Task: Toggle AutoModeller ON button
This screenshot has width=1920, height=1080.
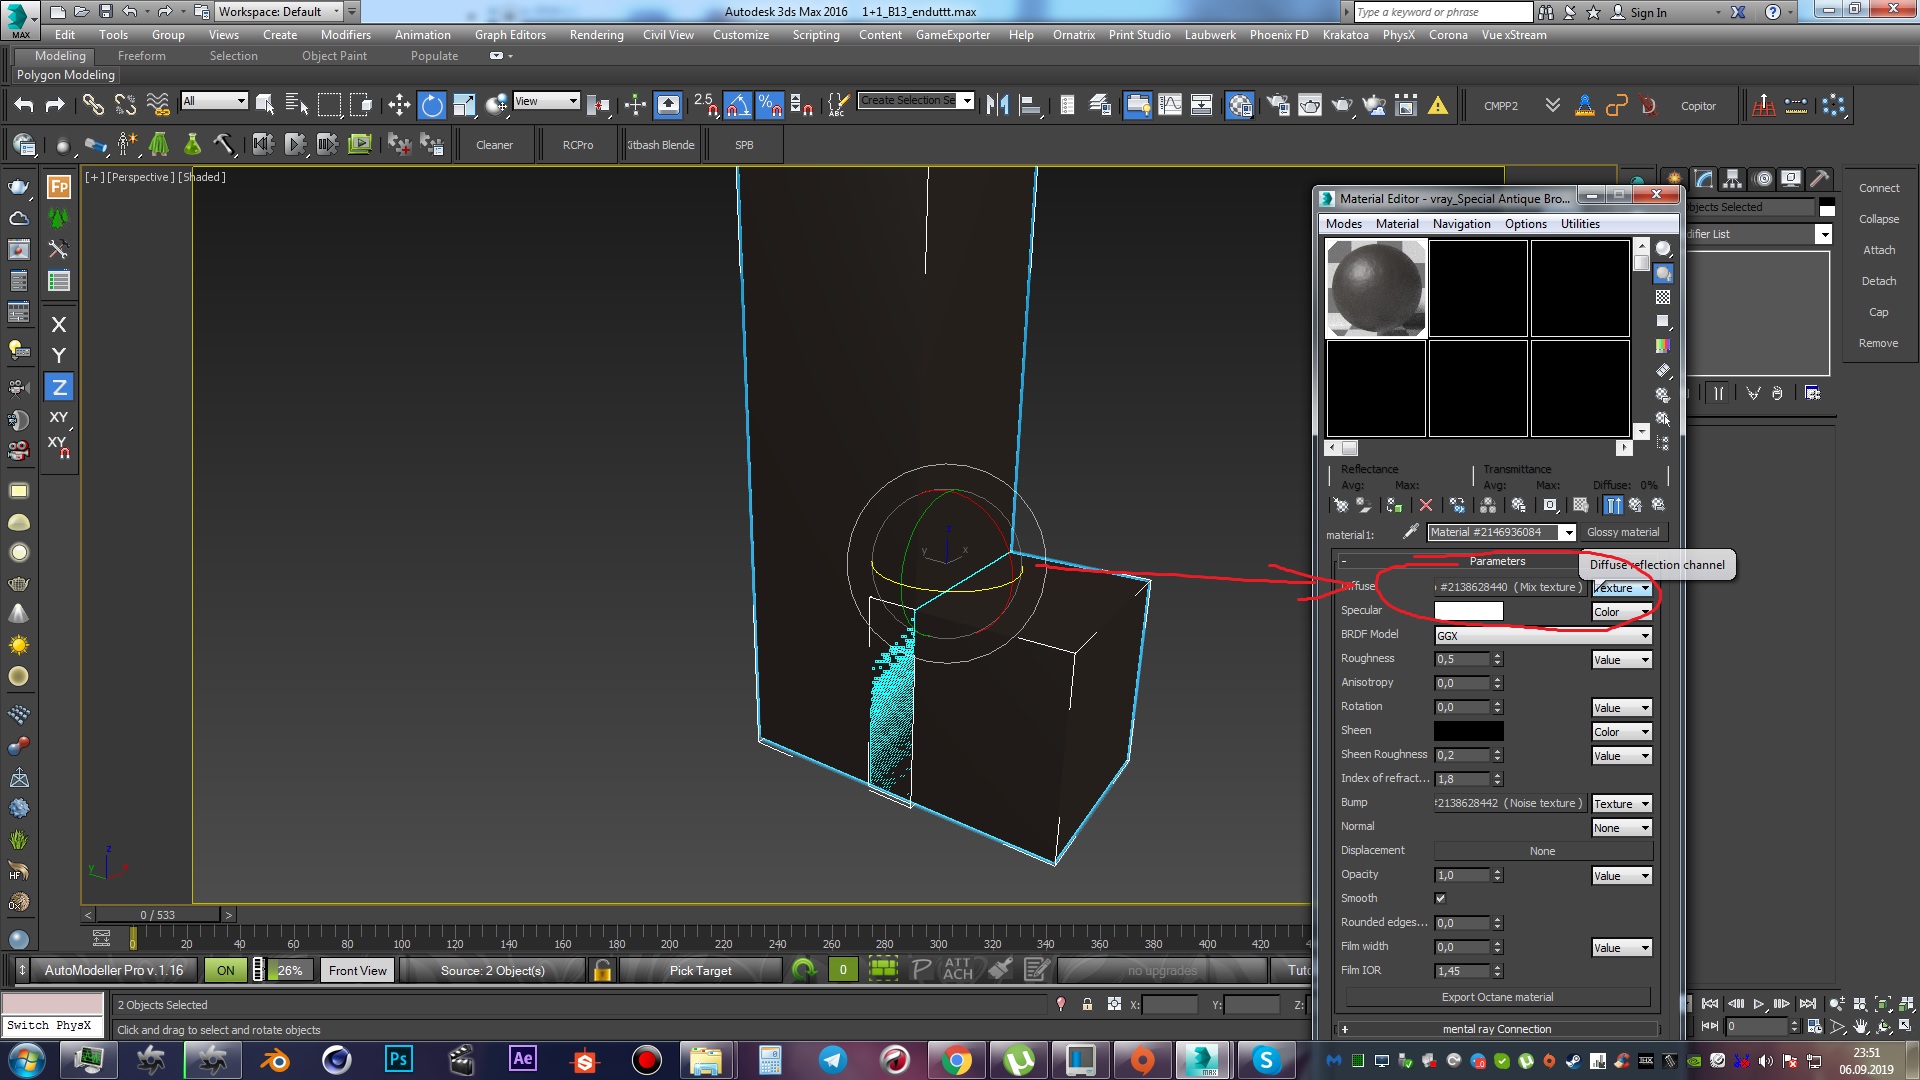Action: pos(226,970)
